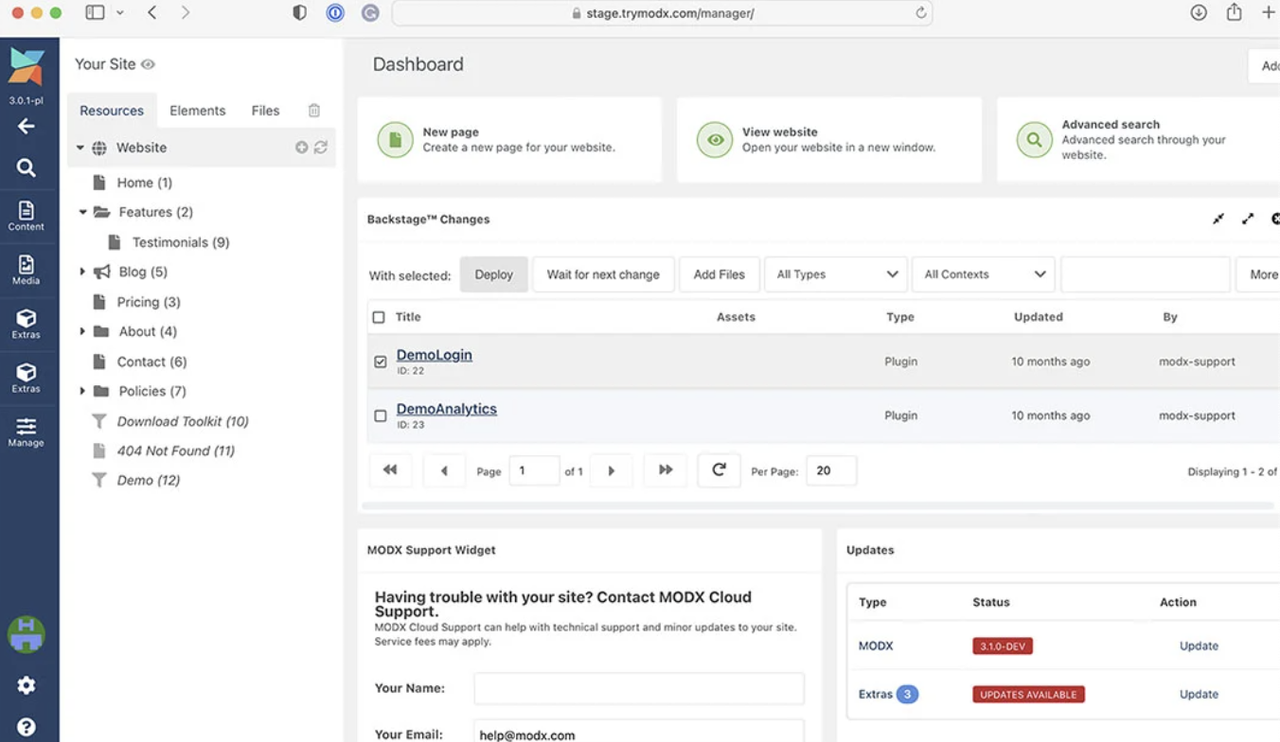Open the DemoAnalytics plugin link

tap(446, 409)
